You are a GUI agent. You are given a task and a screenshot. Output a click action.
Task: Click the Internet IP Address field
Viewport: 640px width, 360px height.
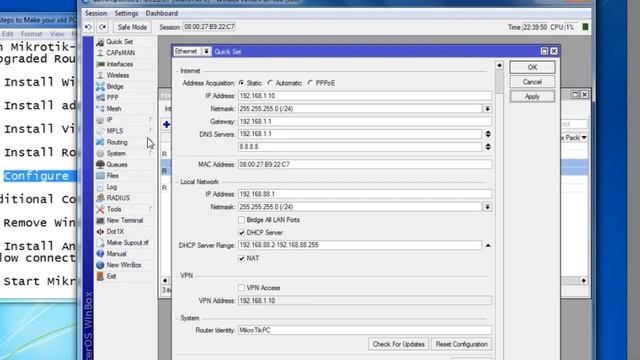click(365, 96)
